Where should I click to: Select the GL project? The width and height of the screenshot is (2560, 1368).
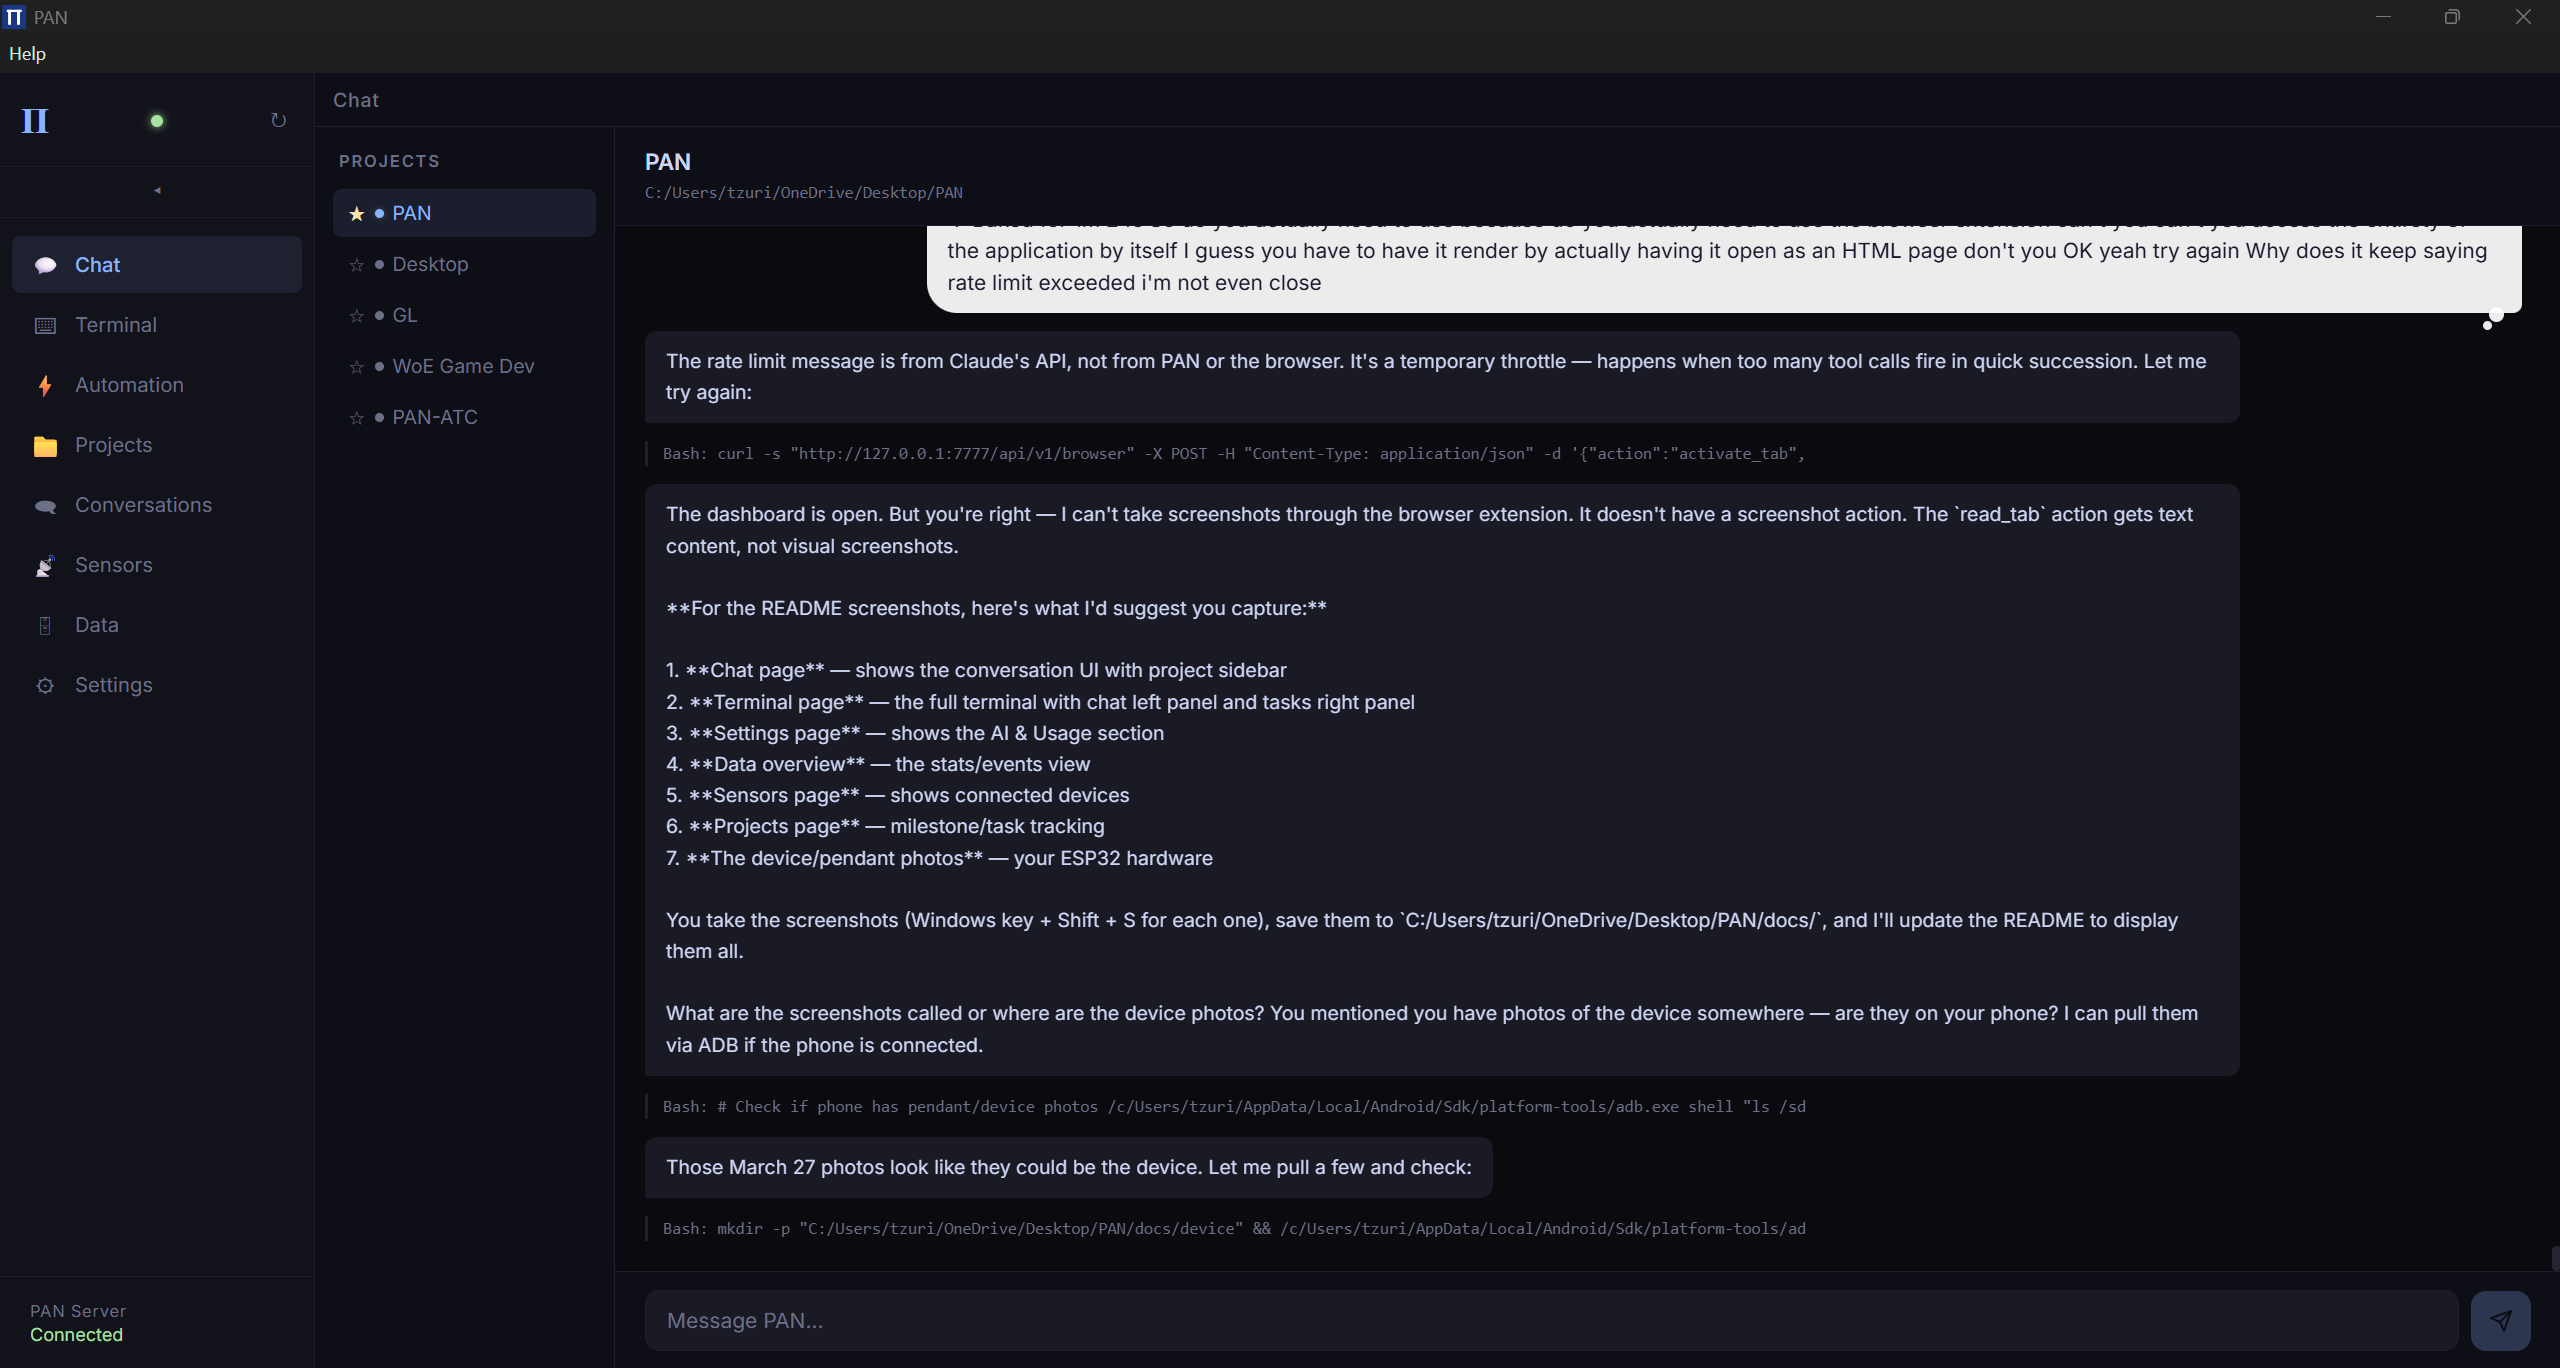click(404, 316)
